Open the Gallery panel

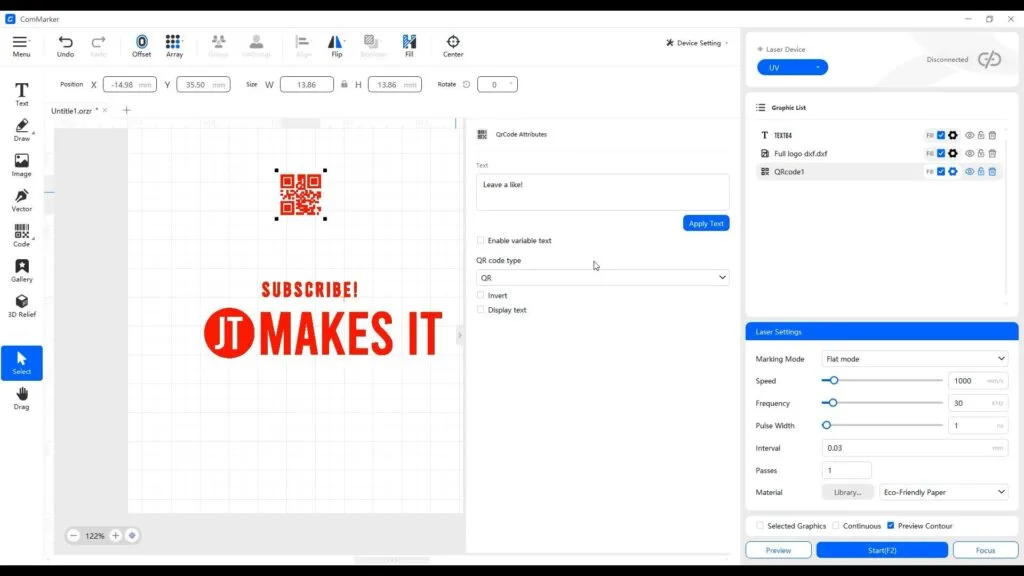(21, 270)
